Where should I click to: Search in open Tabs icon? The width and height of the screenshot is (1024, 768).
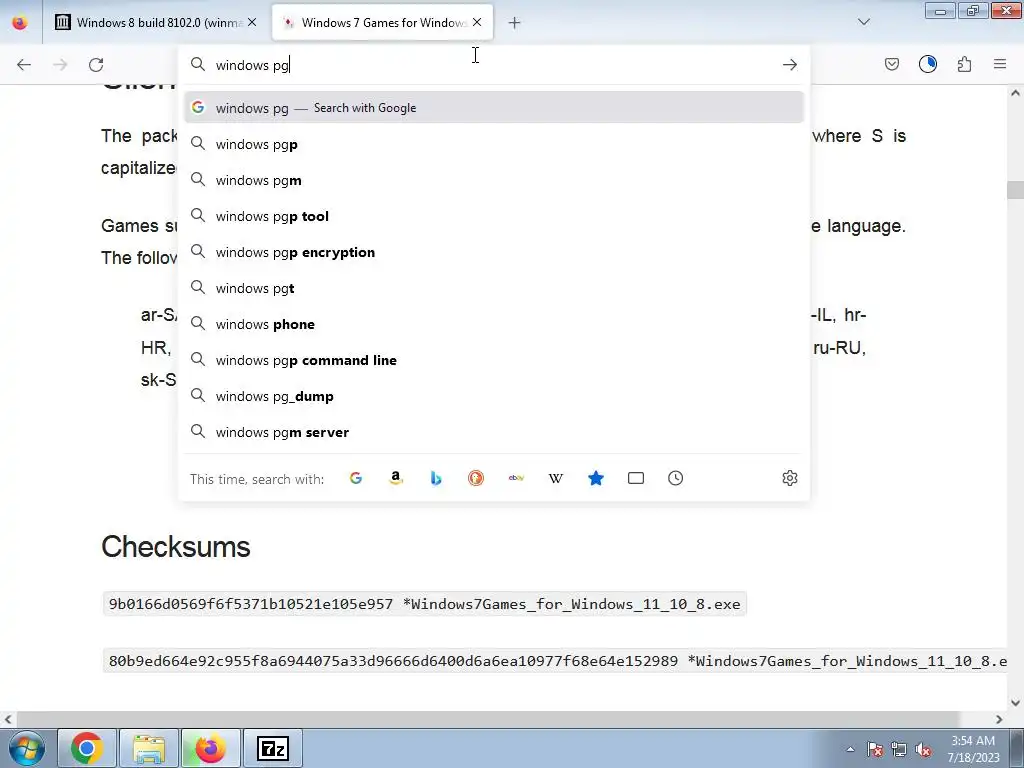[635, 478]
